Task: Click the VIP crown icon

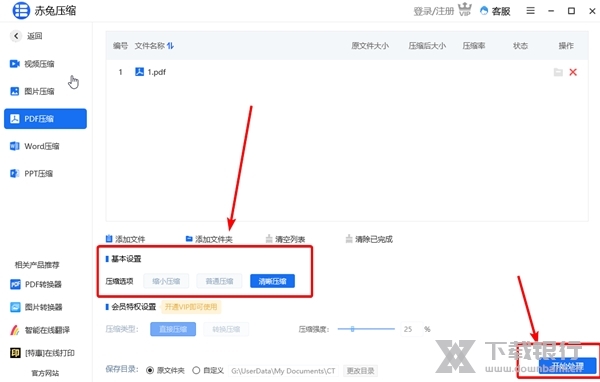Action: (x=465, y=10)
